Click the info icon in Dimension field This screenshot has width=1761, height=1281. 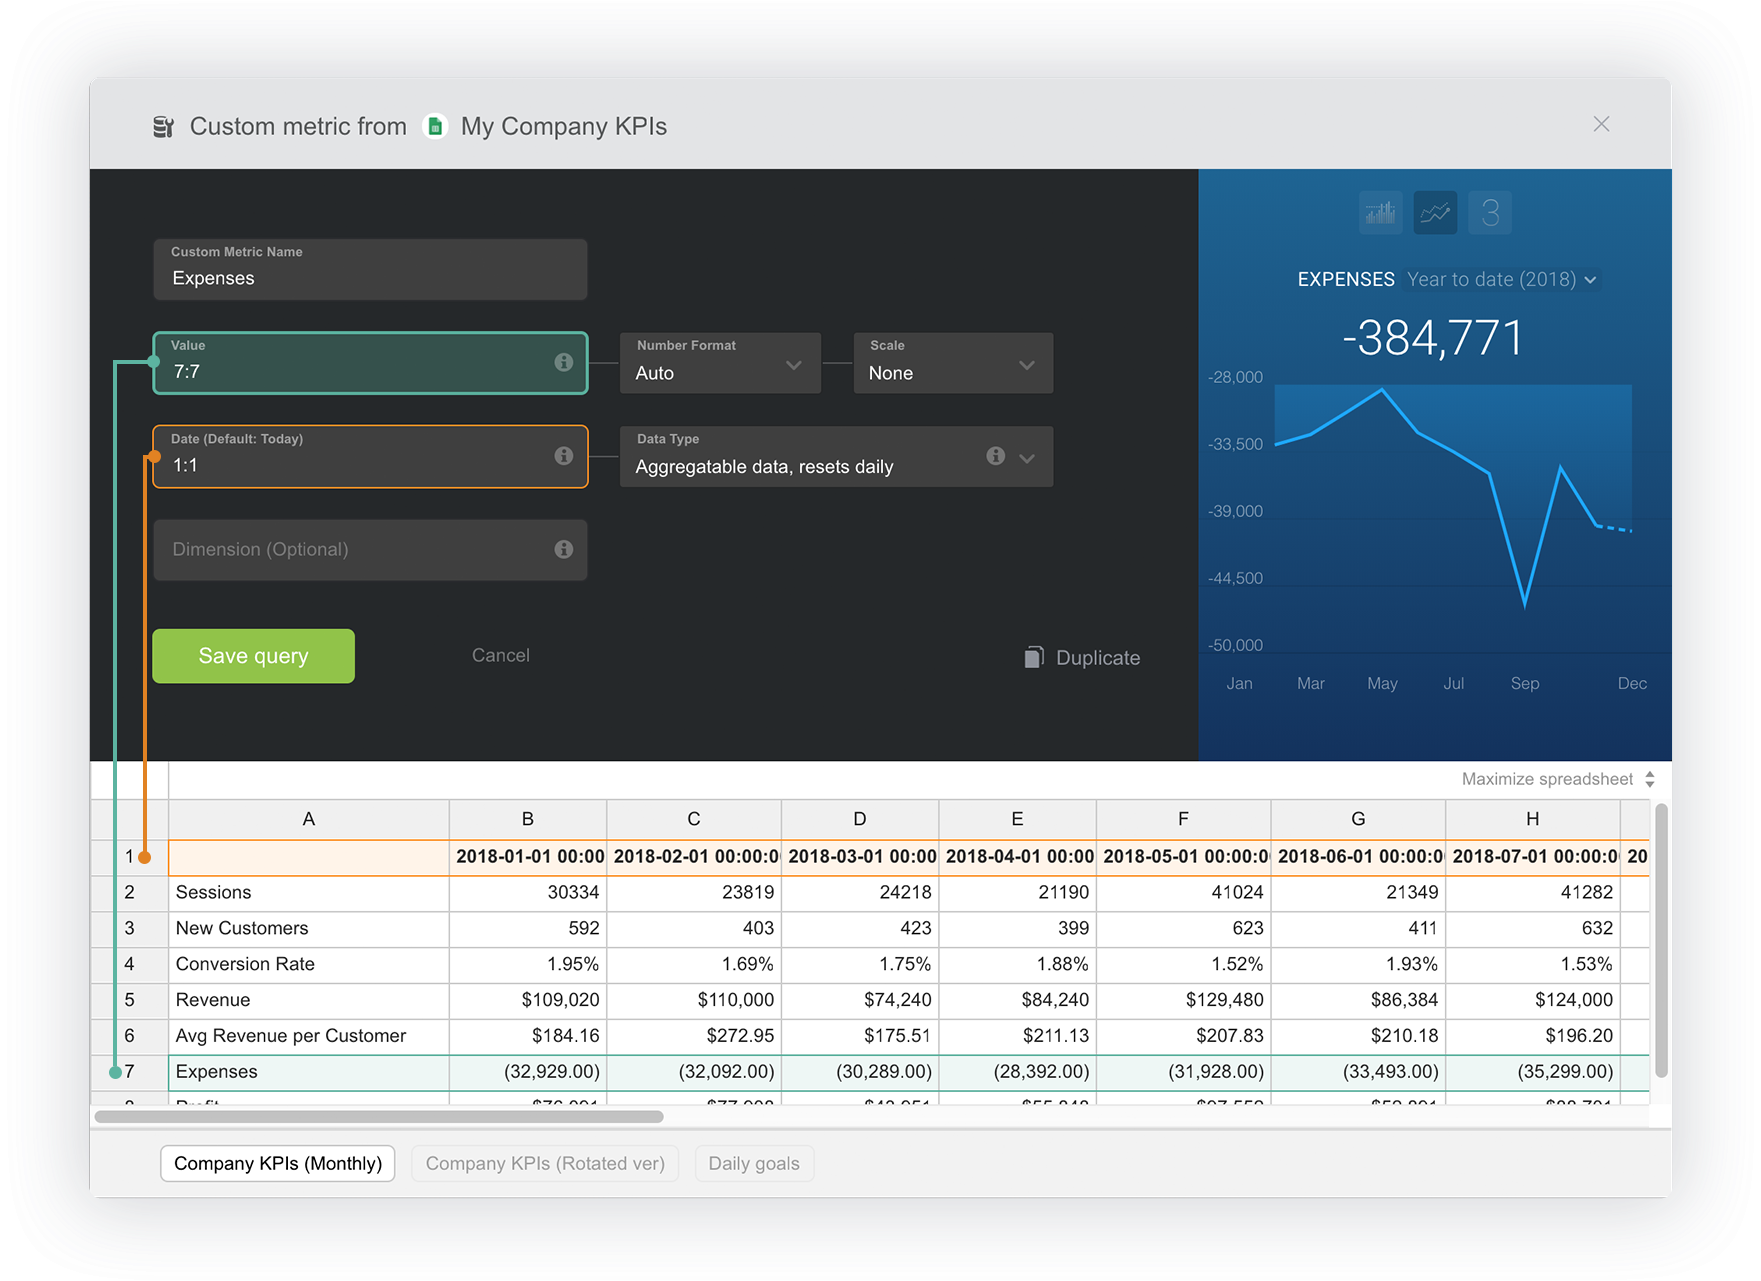pyautogui.click(x=564, y=549)
